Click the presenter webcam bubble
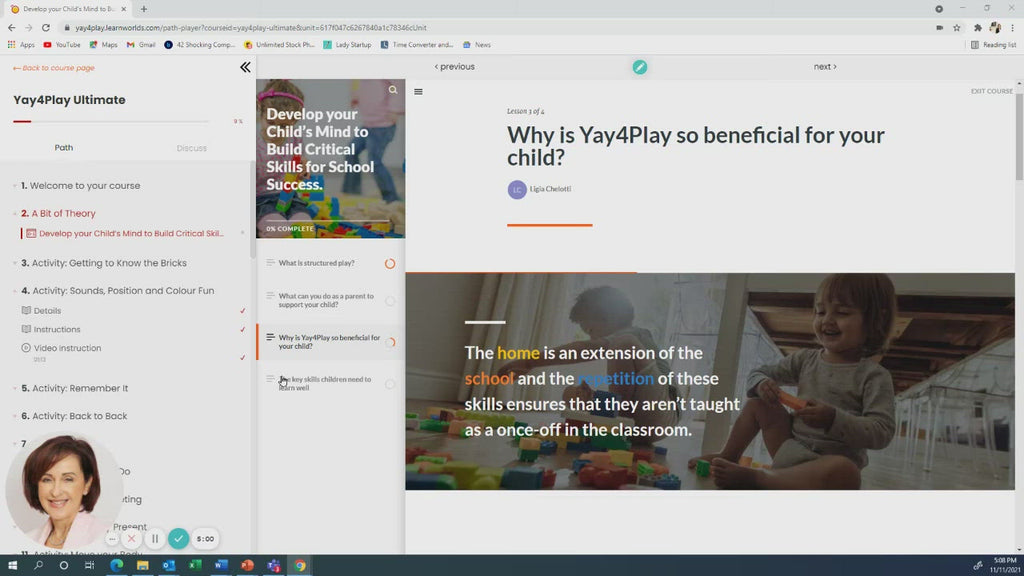 tap(63, 491)
